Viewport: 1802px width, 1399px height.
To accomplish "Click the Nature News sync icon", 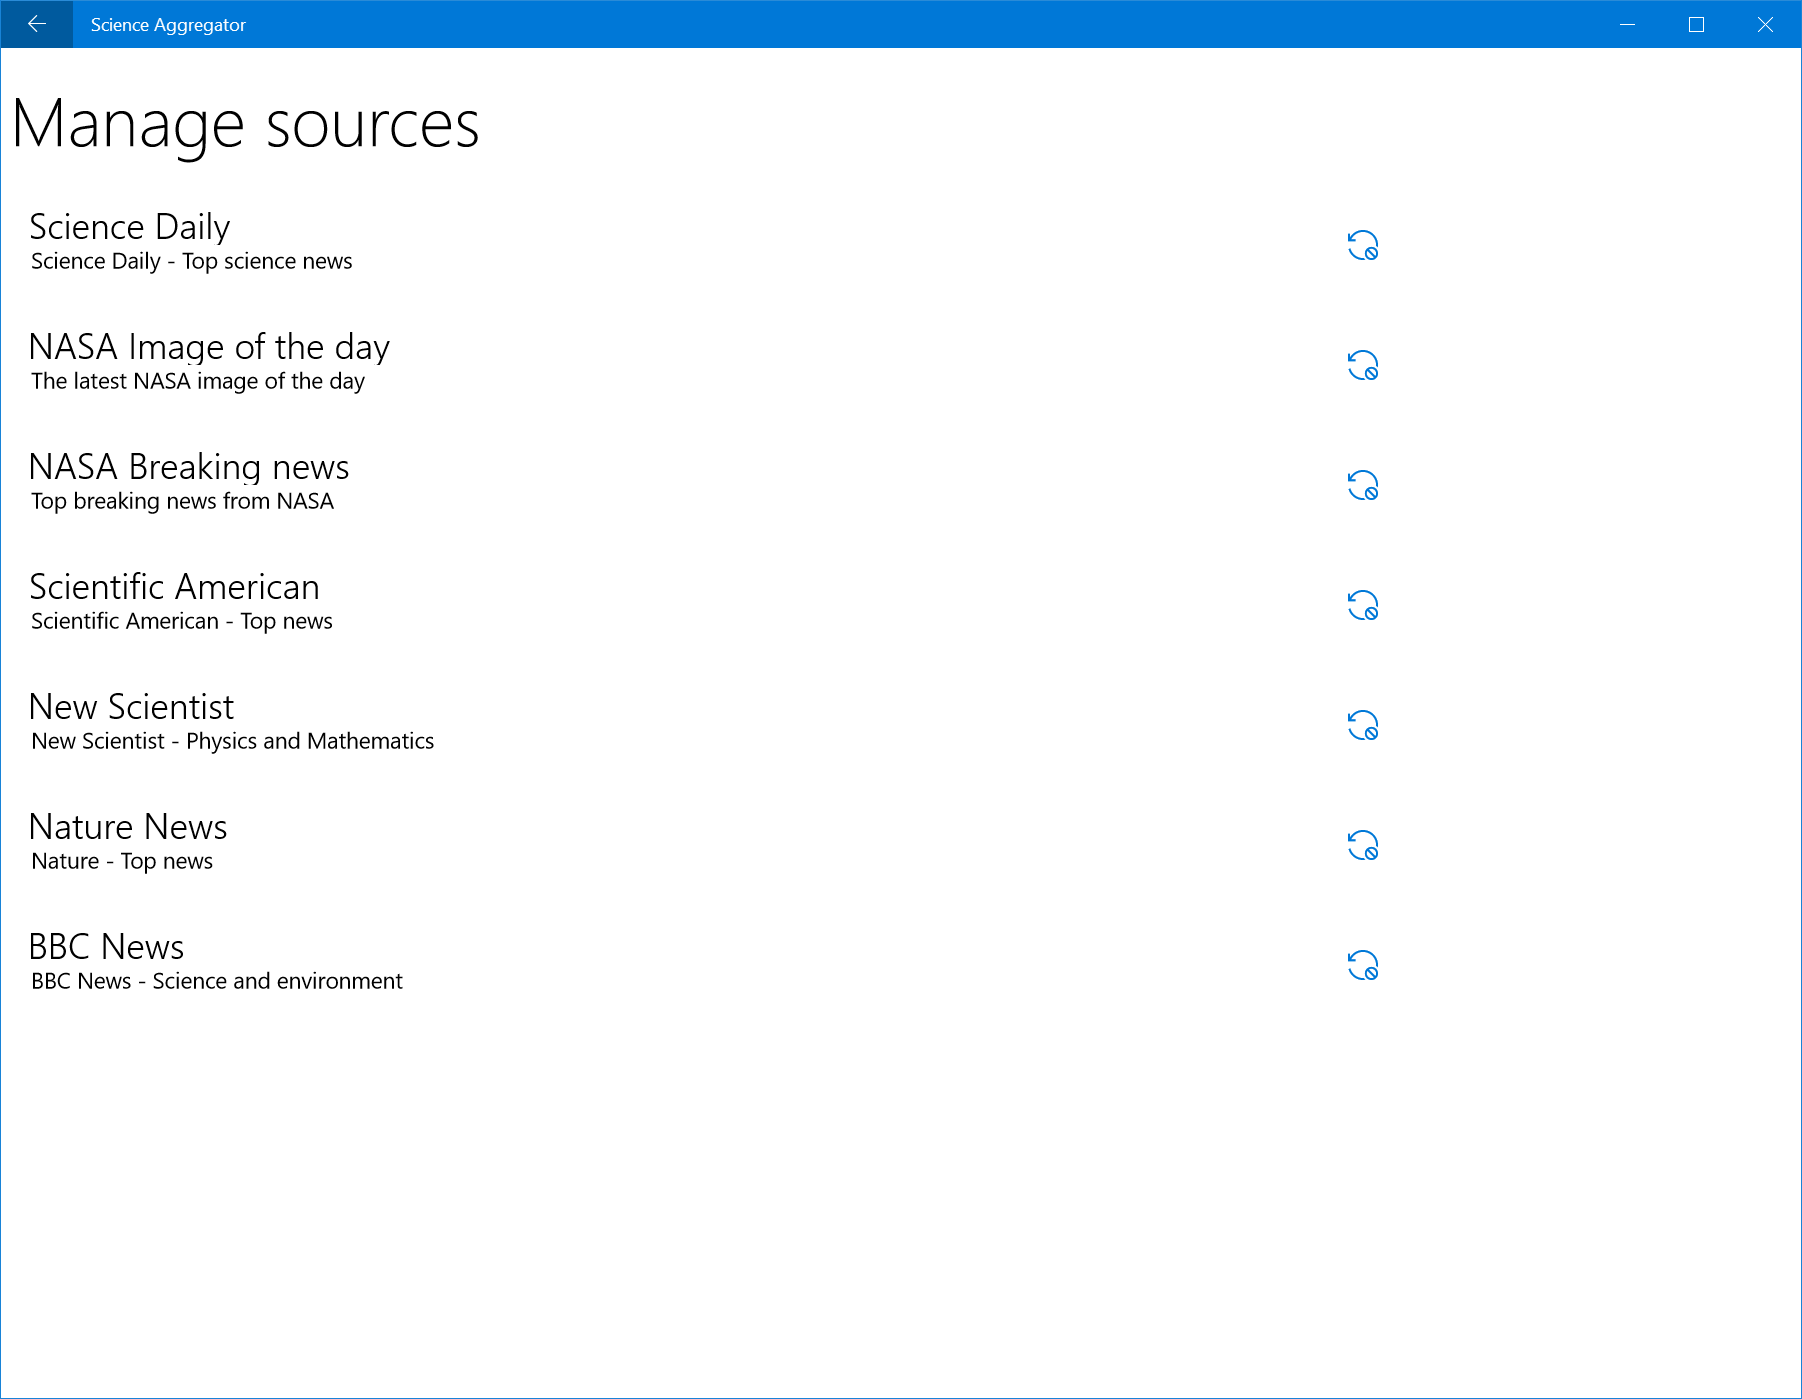I will click(1362, 845).
